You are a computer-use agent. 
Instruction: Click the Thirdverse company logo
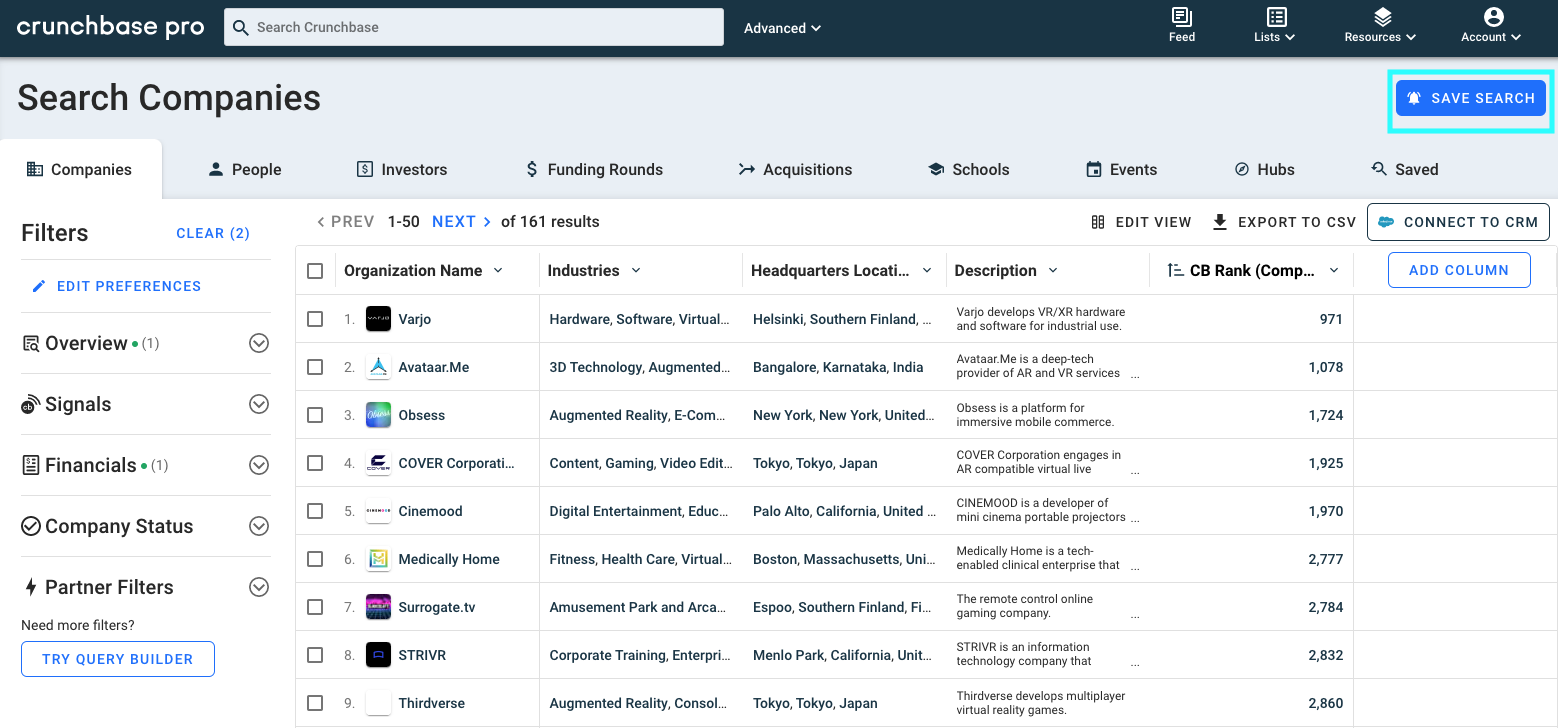tap(378, 703)
